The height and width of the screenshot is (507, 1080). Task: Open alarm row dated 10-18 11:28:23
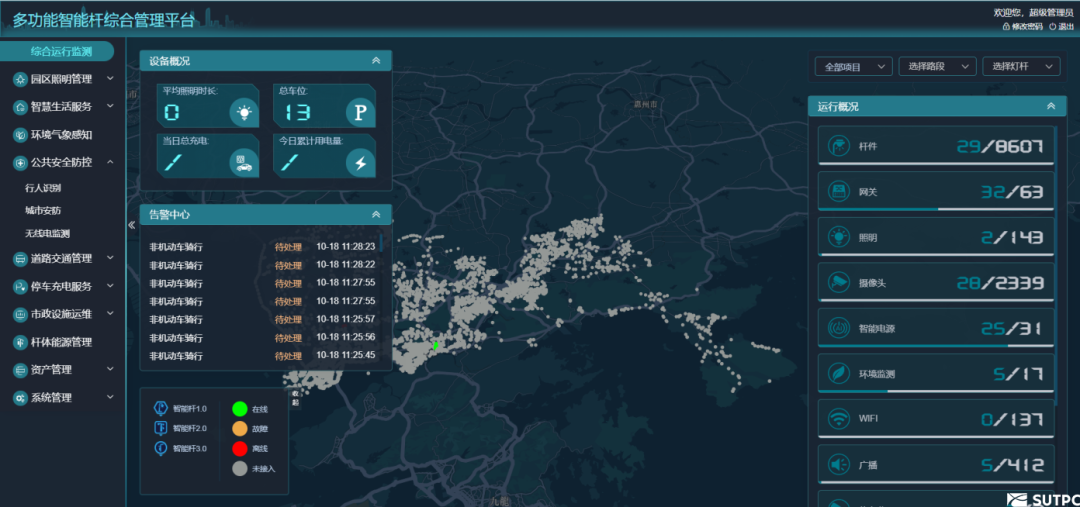(262, 247)
